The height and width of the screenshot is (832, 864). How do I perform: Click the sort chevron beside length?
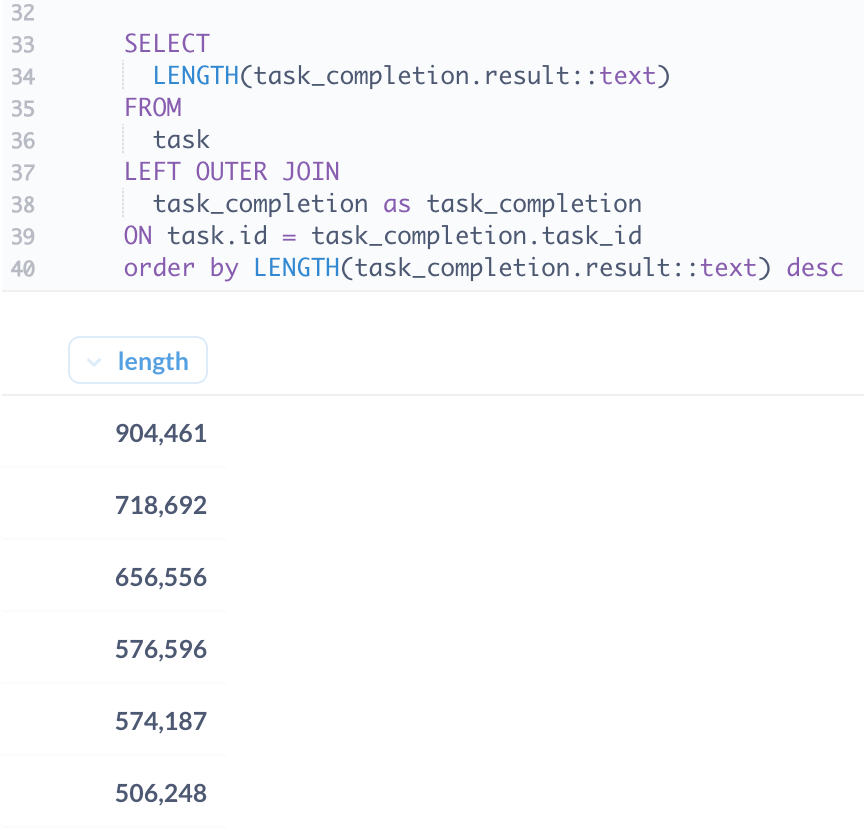(x=94, y=362)
